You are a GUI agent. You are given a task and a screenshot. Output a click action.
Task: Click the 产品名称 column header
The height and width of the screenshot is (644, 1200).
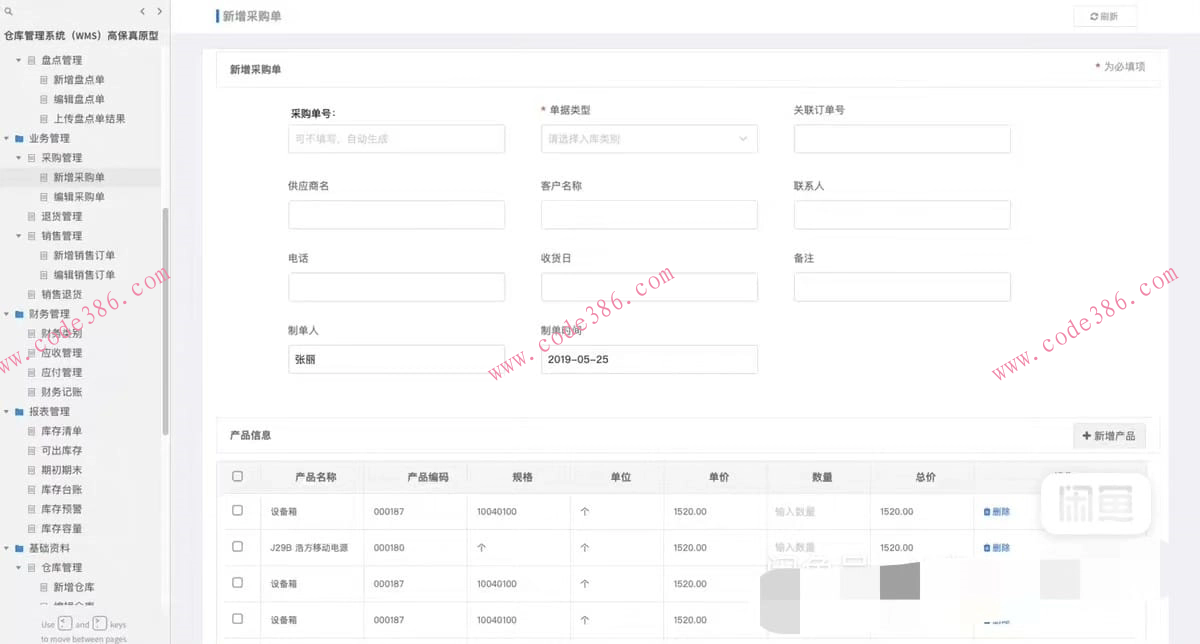[316, 477]
